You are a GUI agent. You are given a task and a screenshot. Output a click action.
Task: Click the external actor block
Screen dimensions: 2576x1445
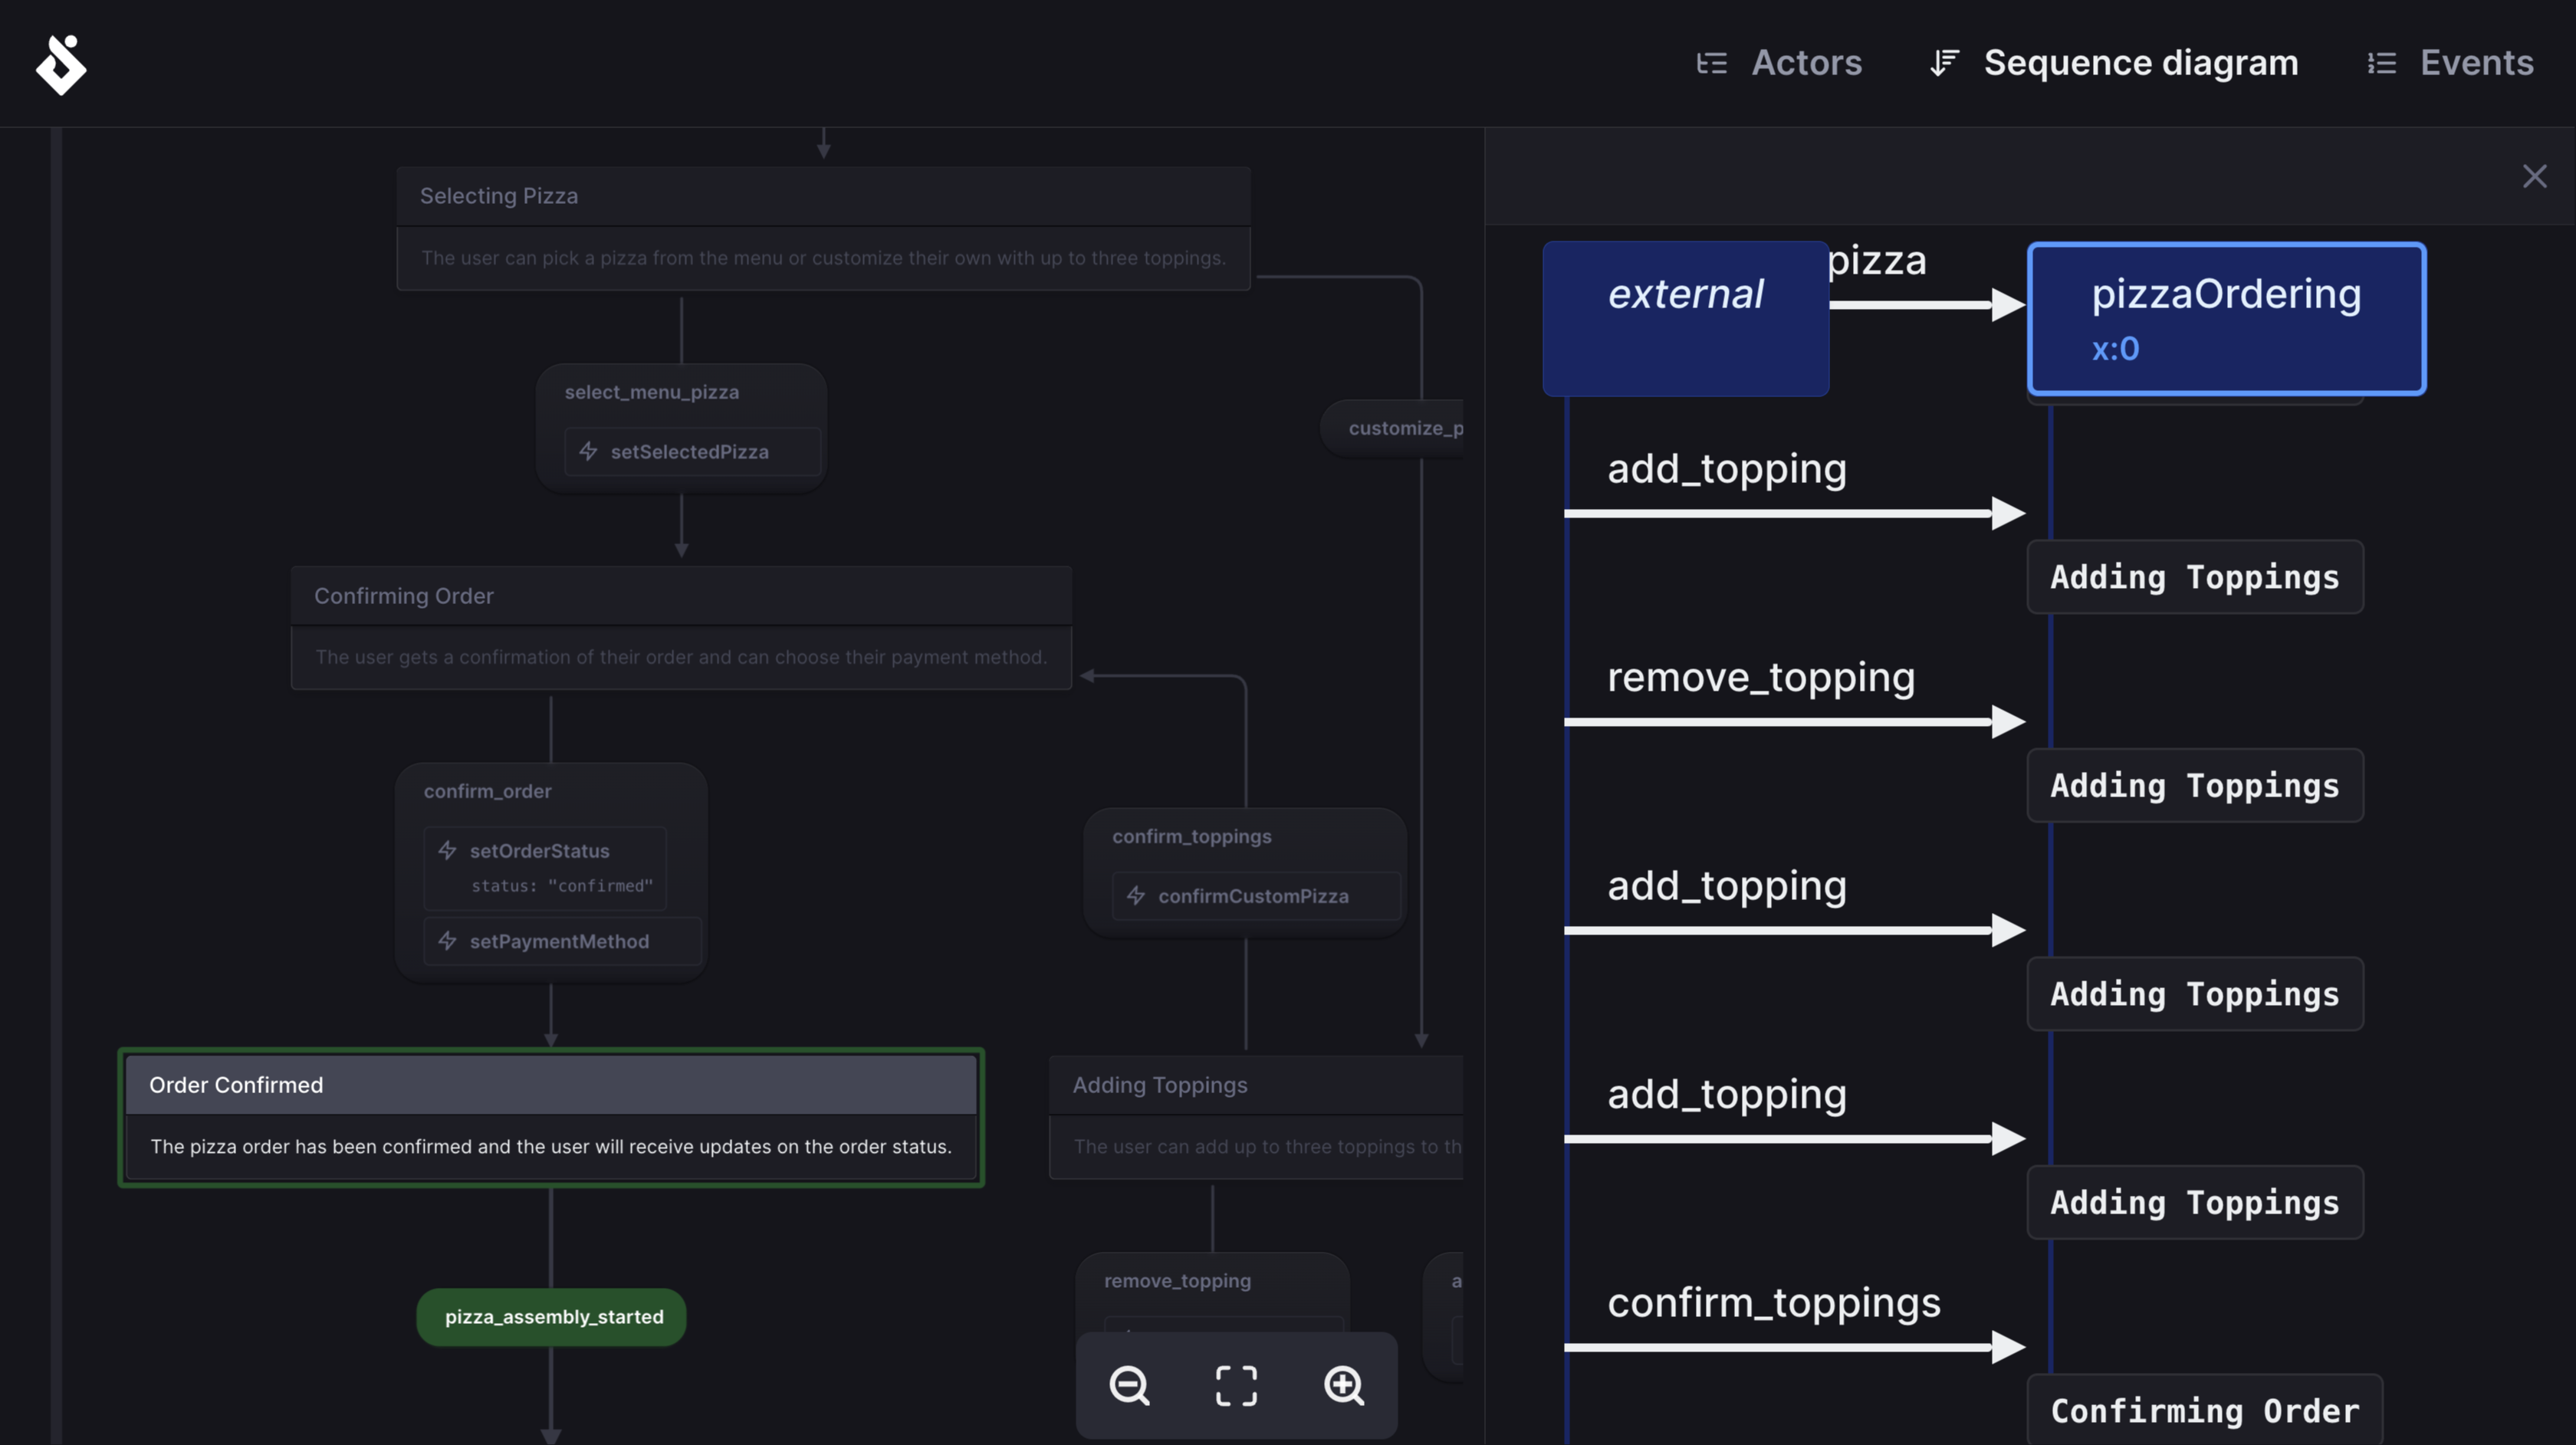click(1684, 318)
